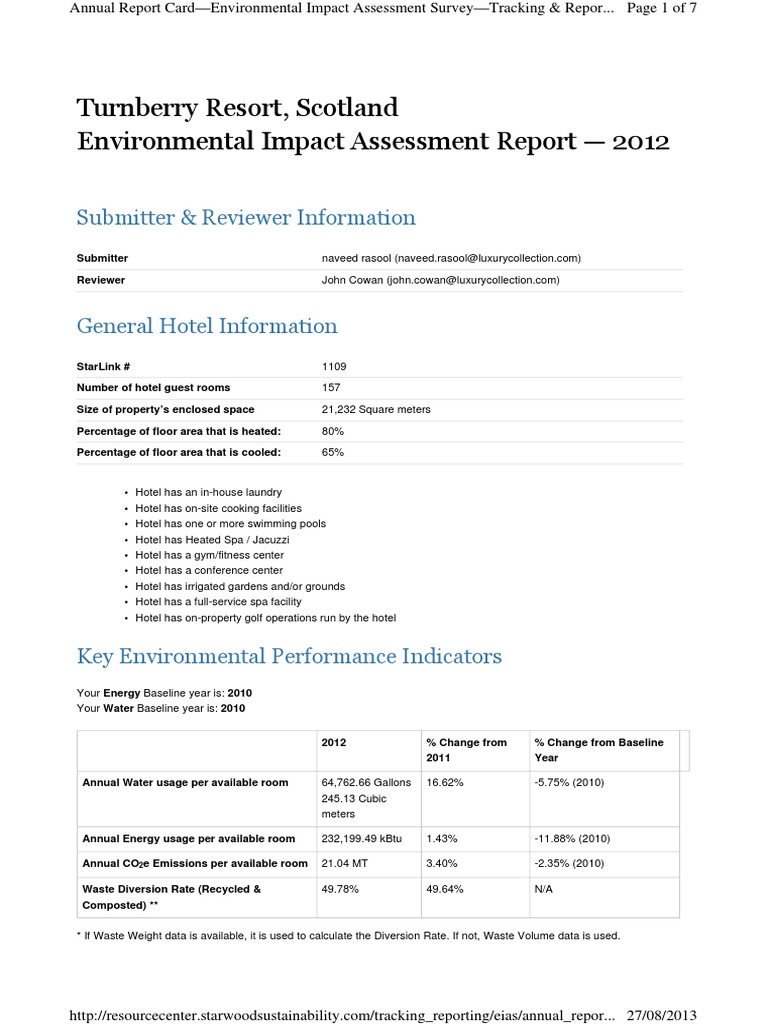Click the footer date 27/08/2013

pos(662,1015)
